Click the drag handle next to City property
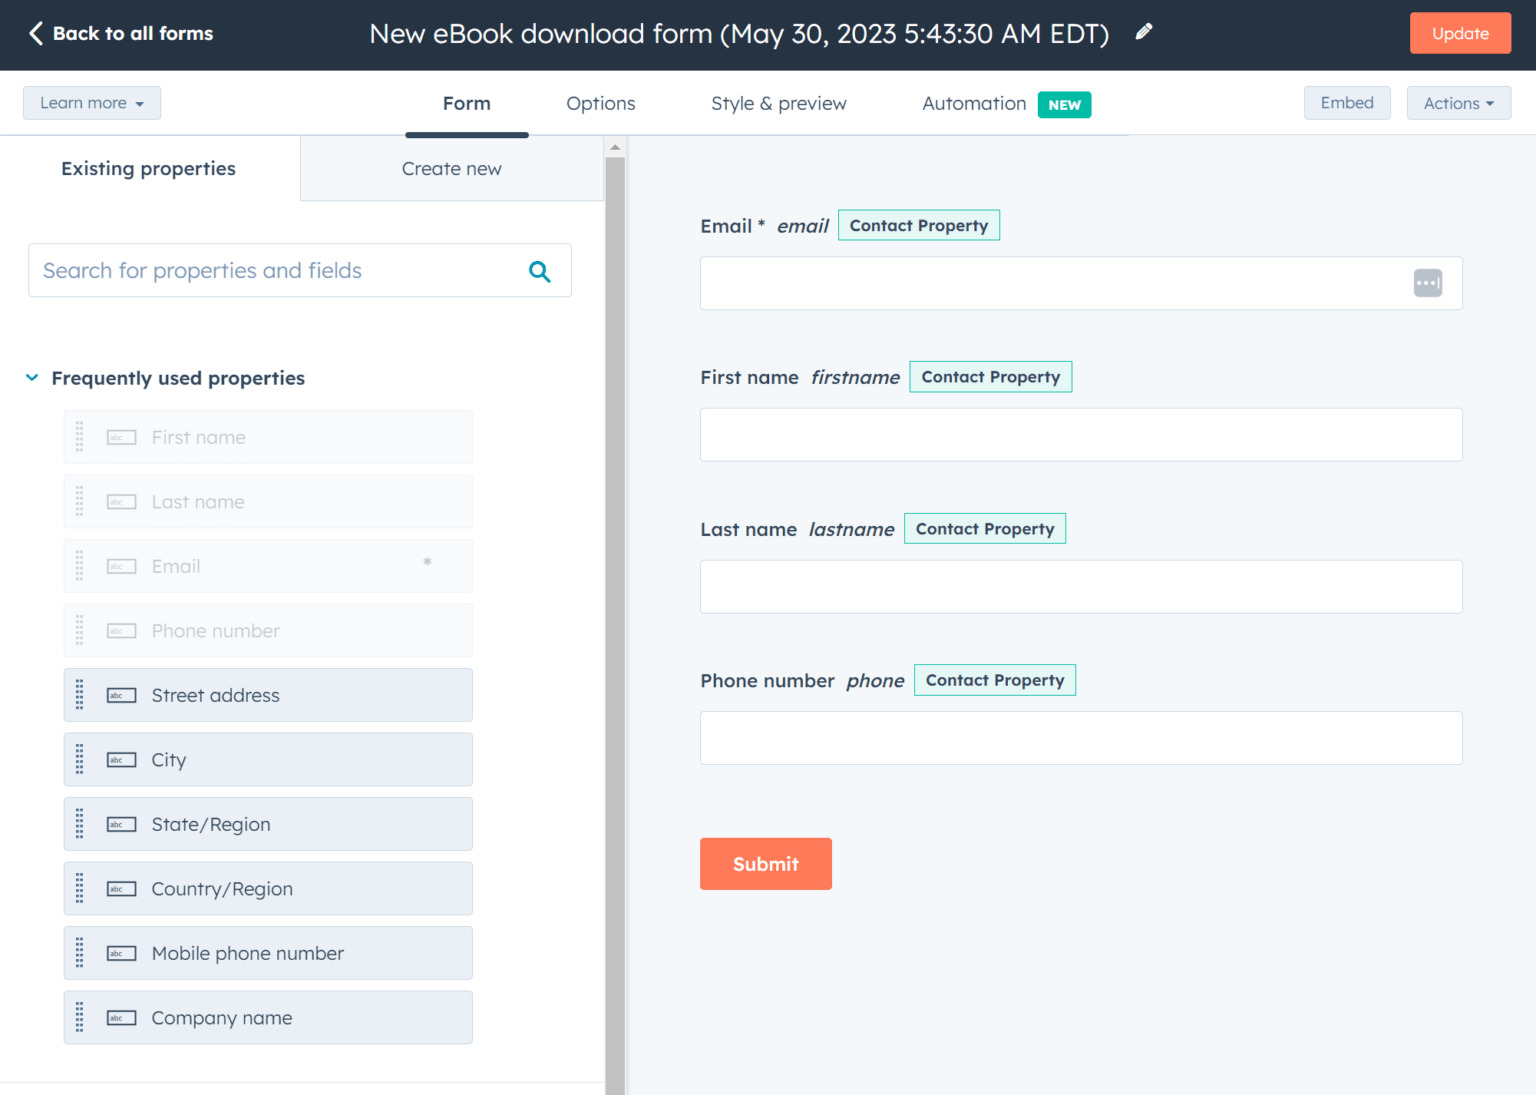The width and height of the screenshot is (1536, 1095). click(x=79, y=759)
